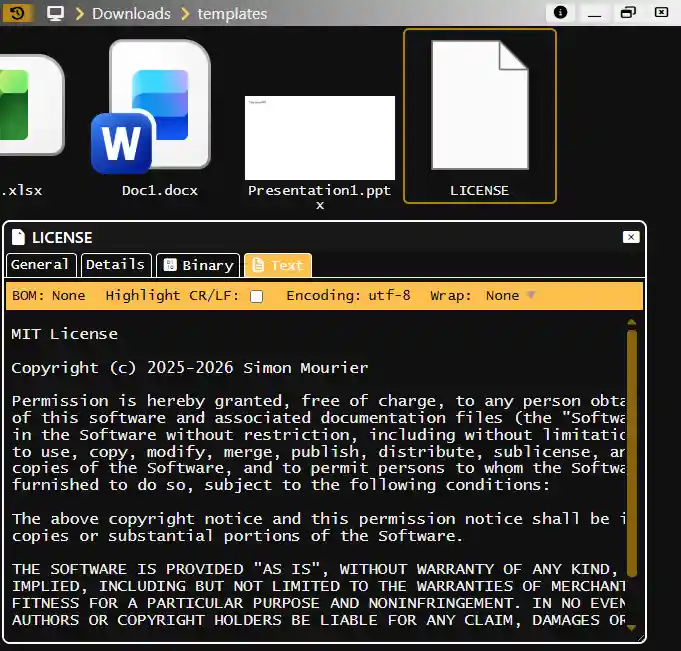681x651 pixels.
Task: Expand the chevron before Downloads
Action: click(x=79, y=14)
